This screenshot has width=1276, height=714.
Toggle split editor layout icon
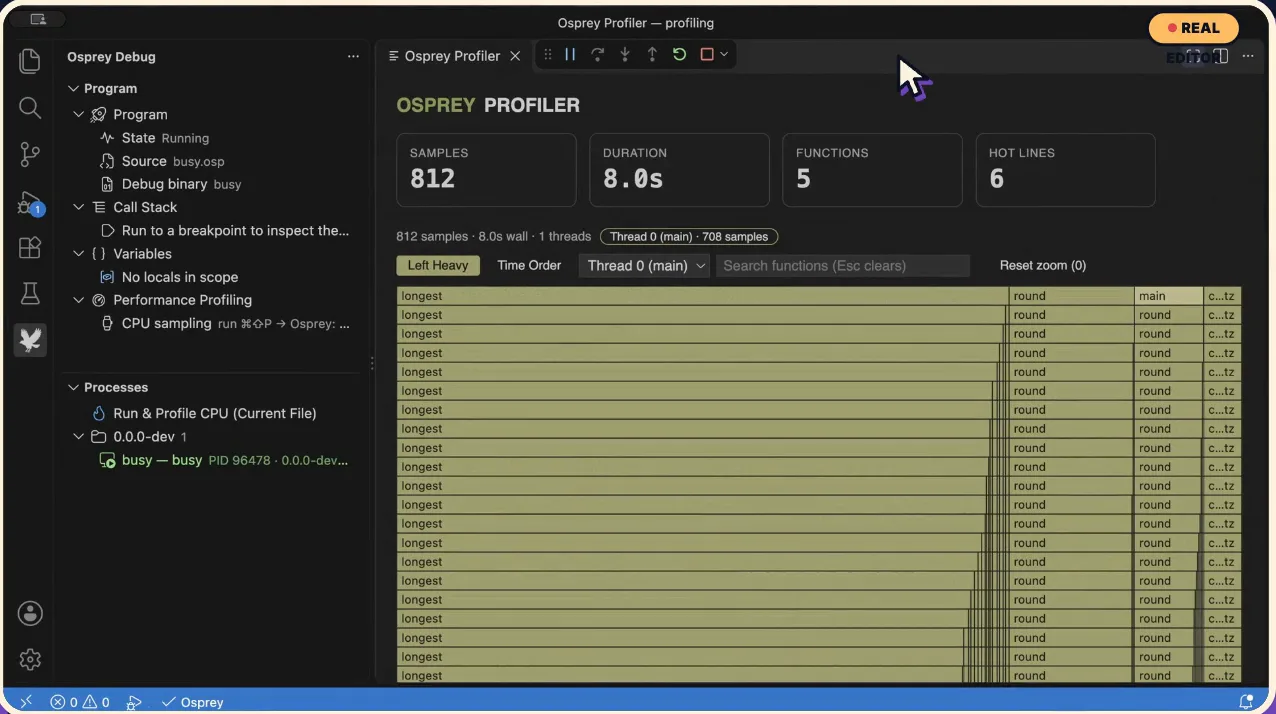(x=1220, y=56)
